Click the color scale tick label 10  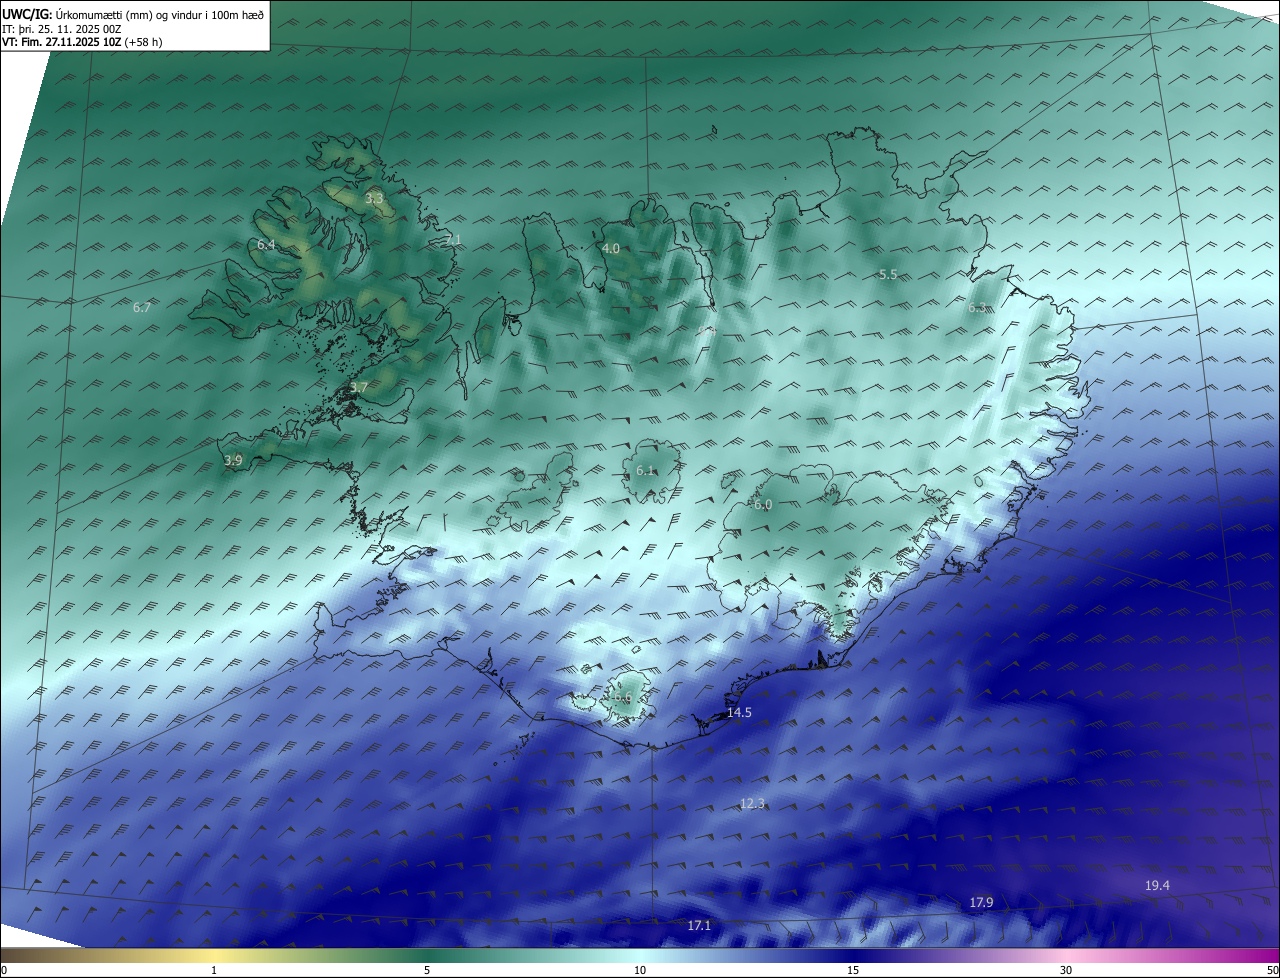(640, 970)
